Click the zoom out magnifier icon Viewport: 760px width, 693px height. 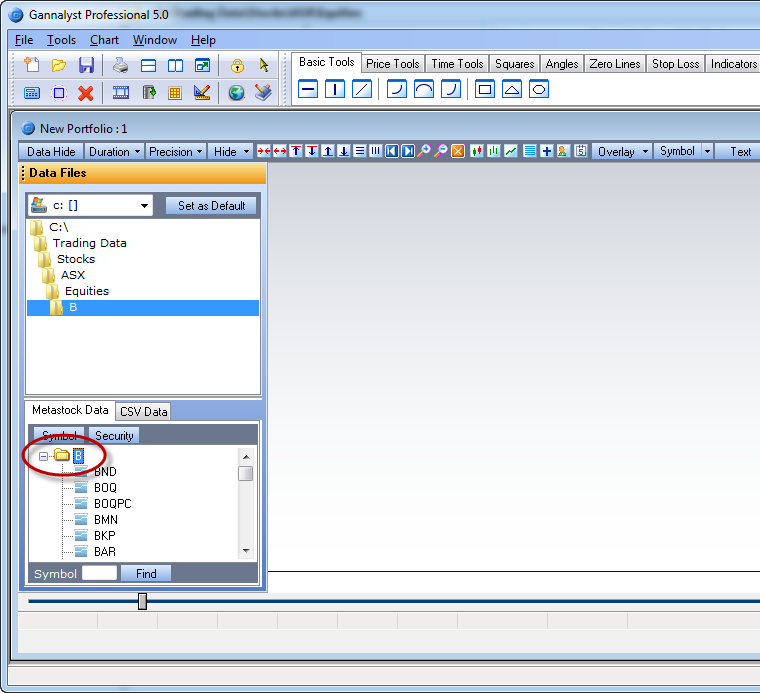(x=441, y=151)
